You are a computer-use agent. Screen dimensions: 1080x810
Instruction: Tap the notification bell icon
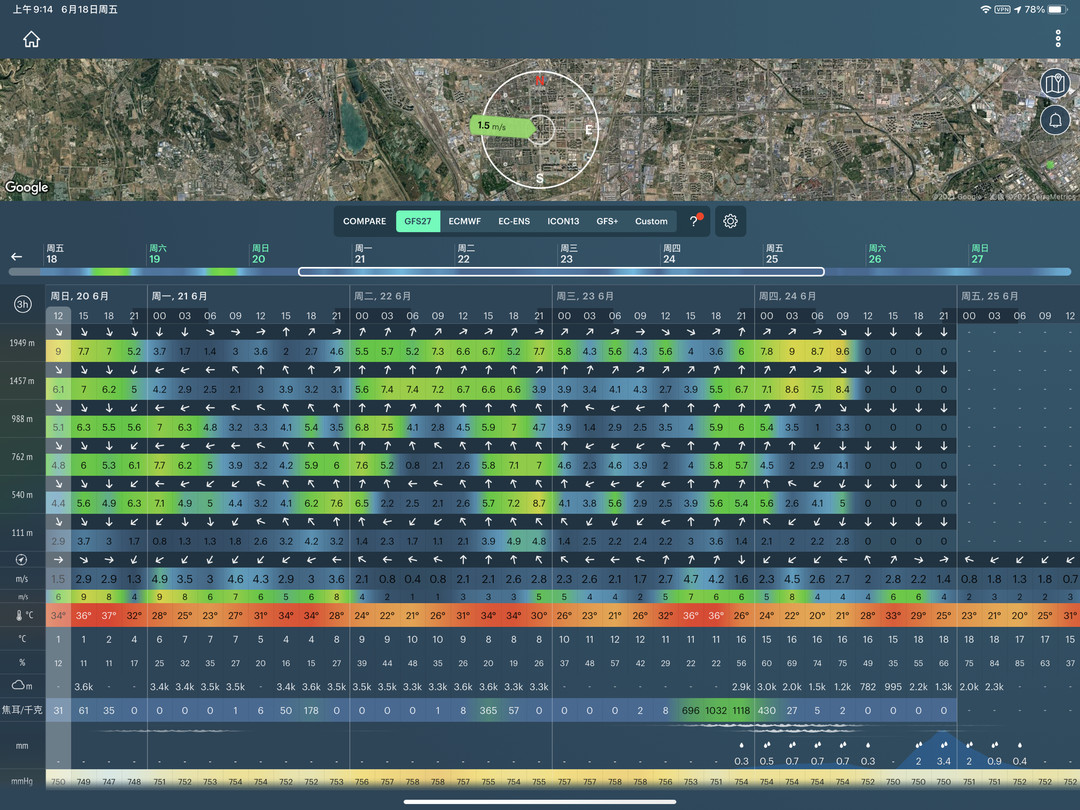click(1055, 120)
